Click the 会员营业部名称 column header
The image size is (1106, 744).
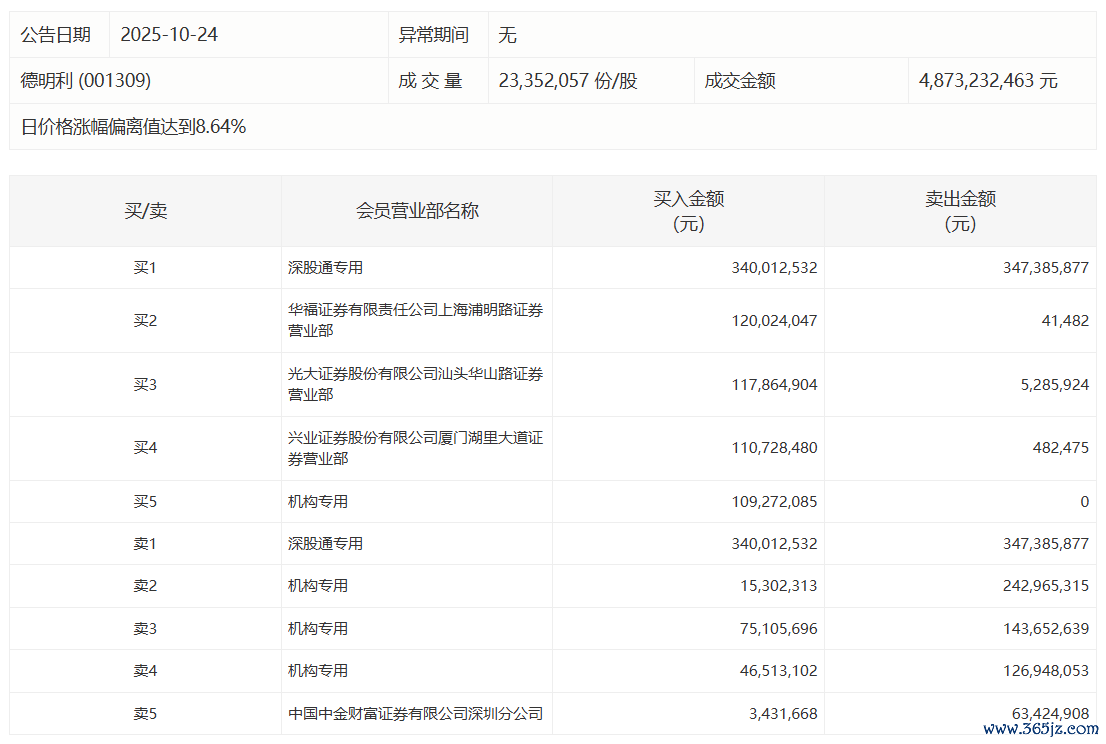click(x=417, y=211)
